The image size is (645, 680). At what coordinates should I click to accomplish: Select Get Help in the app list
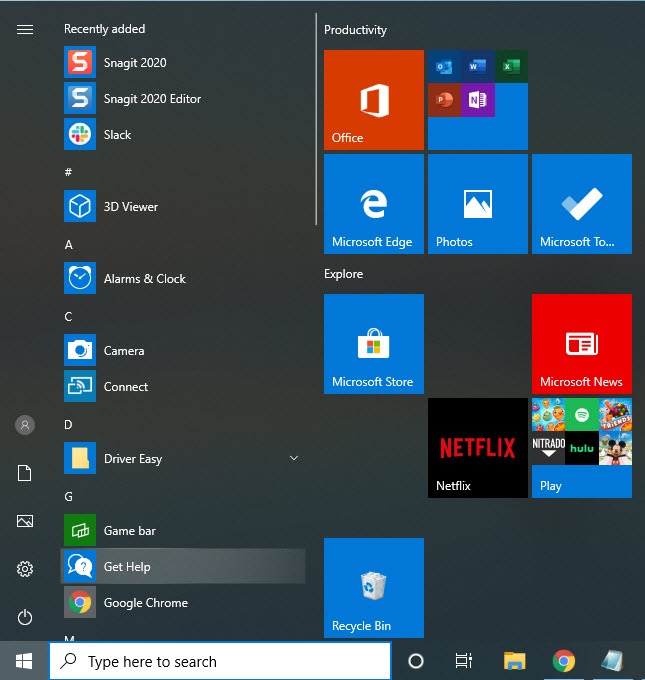tap(127, 567)
